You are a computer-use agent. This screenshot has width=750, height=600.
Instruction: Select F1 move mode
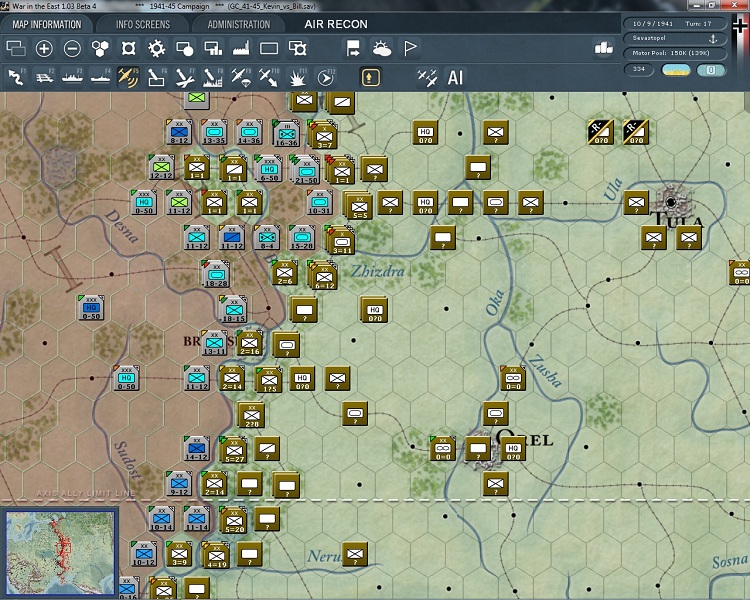coord(16,77)
